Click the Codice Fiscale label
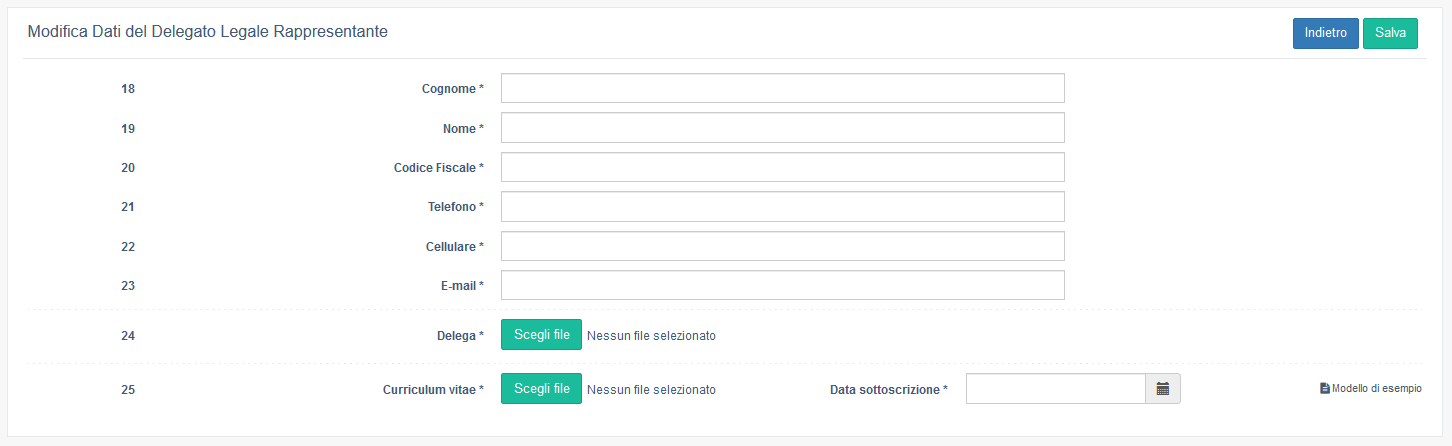The width and height of the screenshot is (1452, 446). coord(438,168)
